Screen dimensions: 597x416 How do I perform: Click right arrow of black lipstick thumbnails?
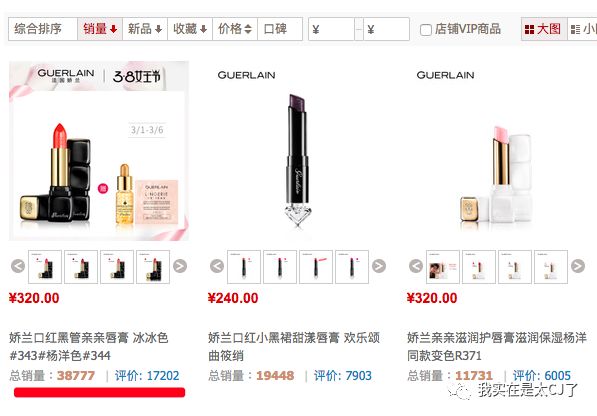tap(379, 266)
